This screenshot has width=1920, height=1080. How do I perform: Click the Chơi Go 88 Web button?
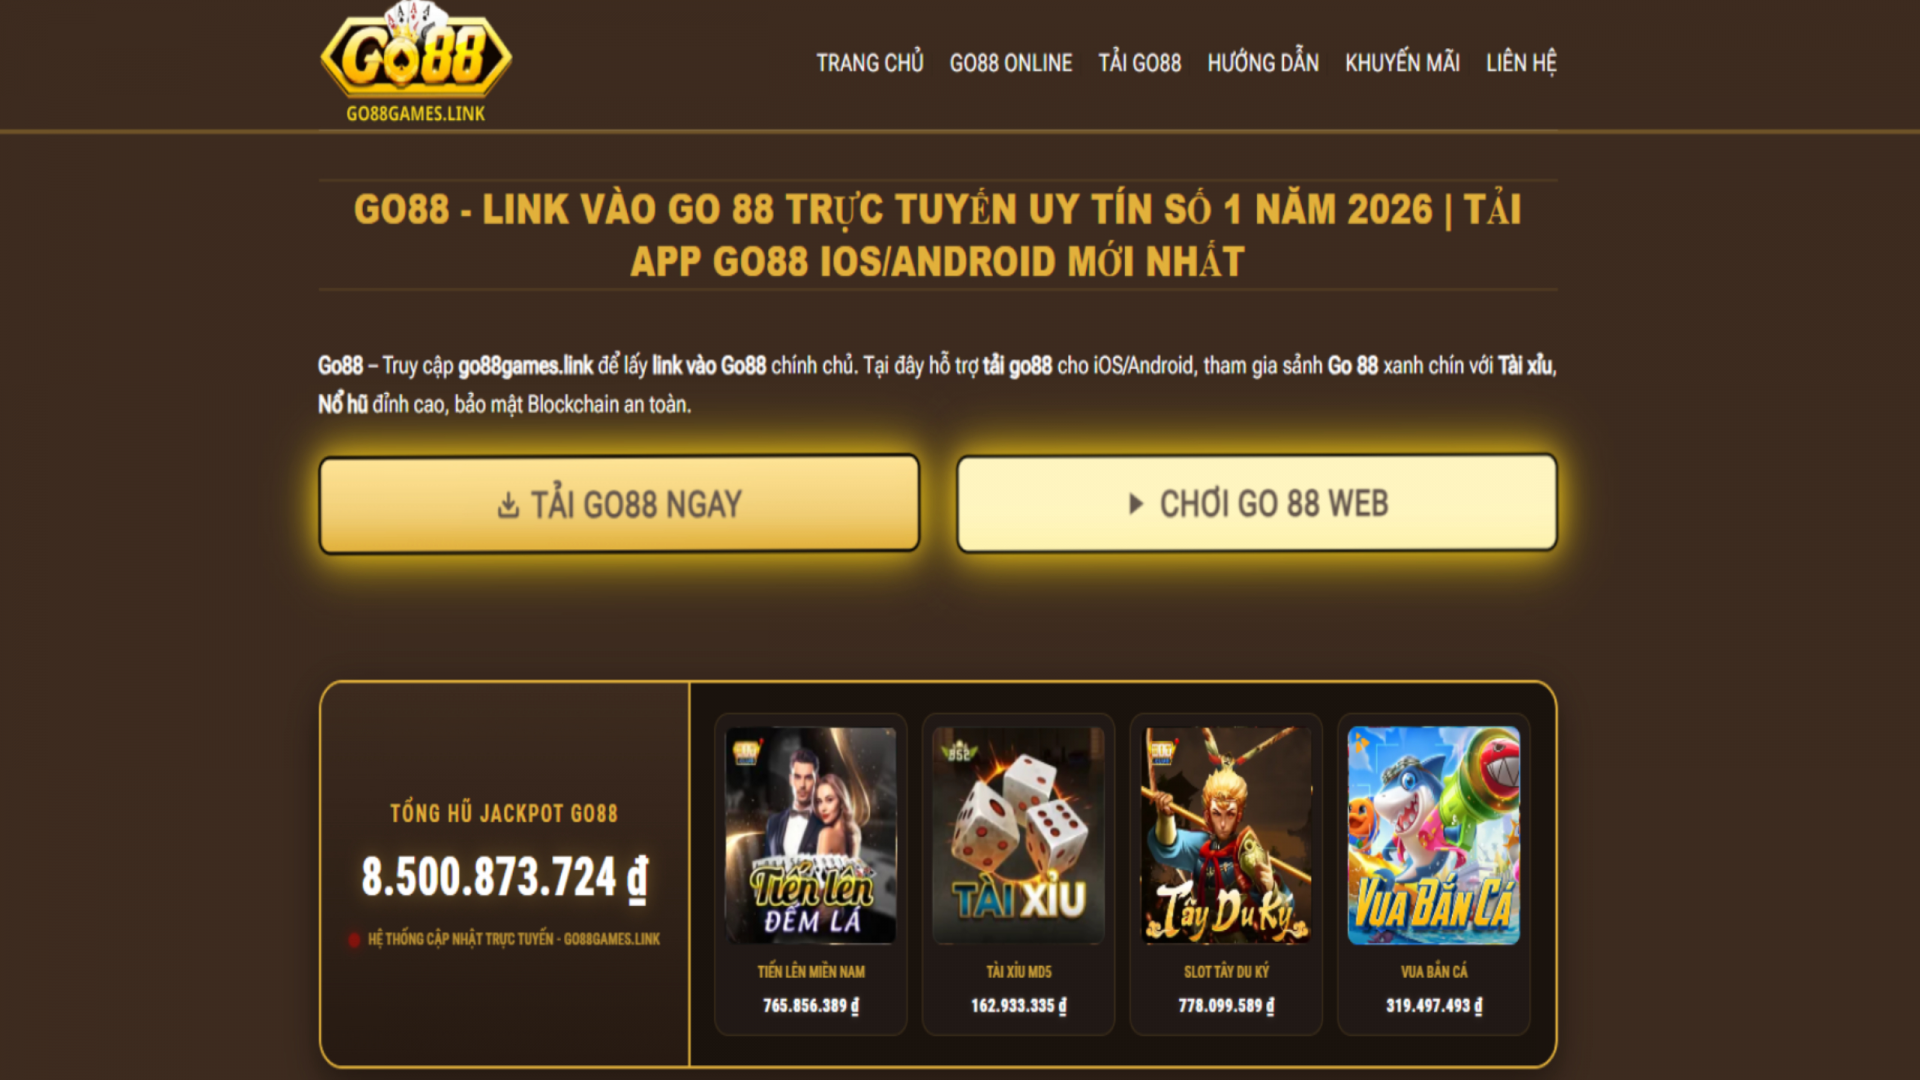(1257, 503)
